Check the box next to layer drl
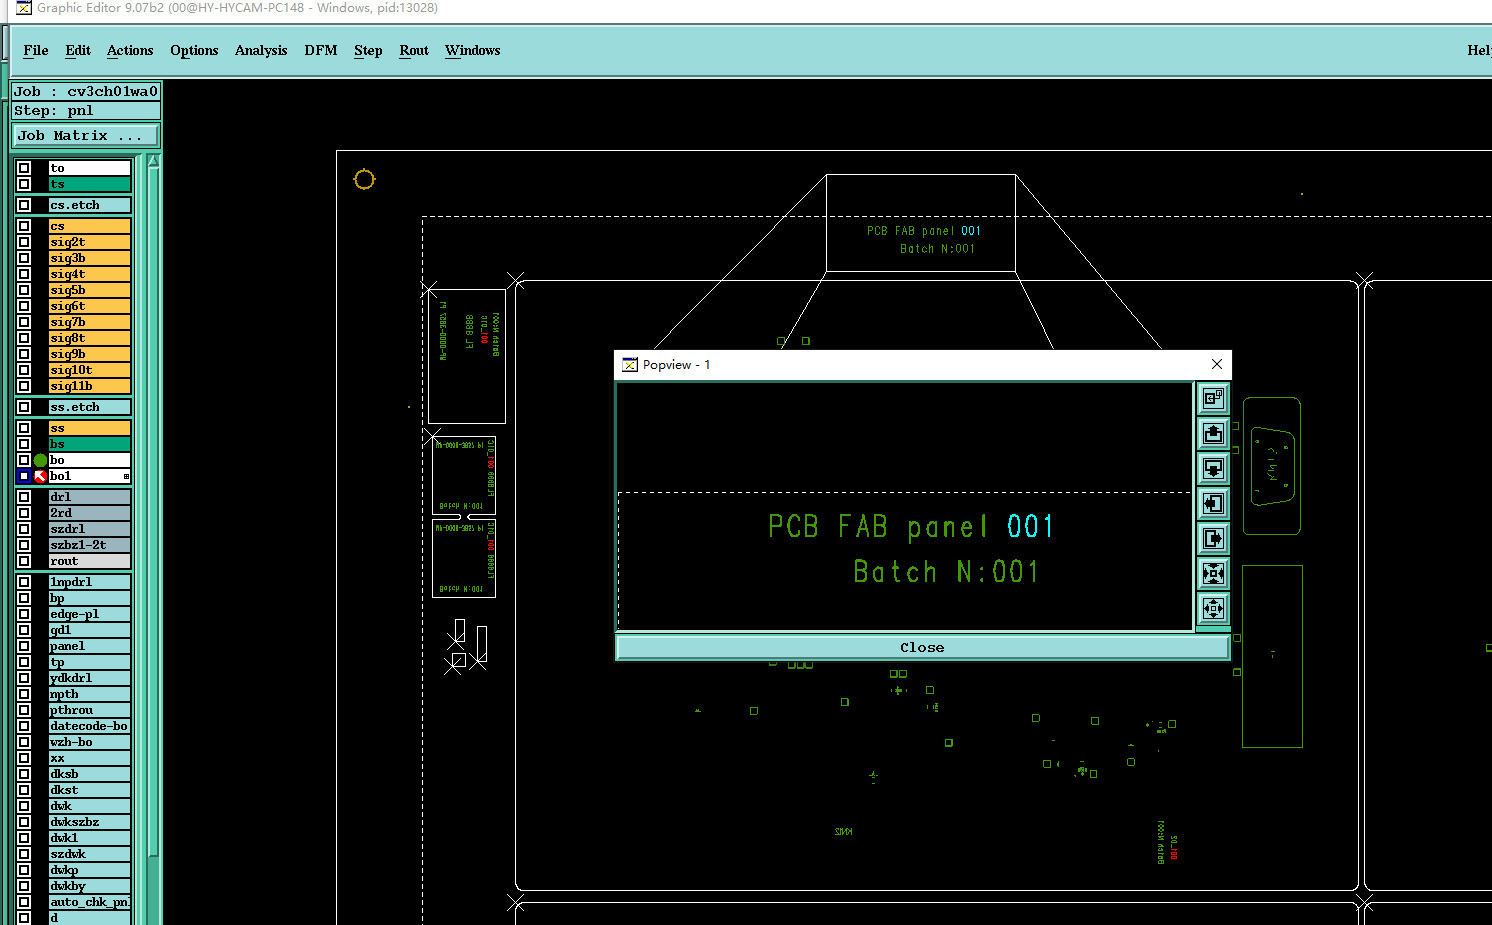The width and height of the screenshot is (1492, 925). point(24,497)
